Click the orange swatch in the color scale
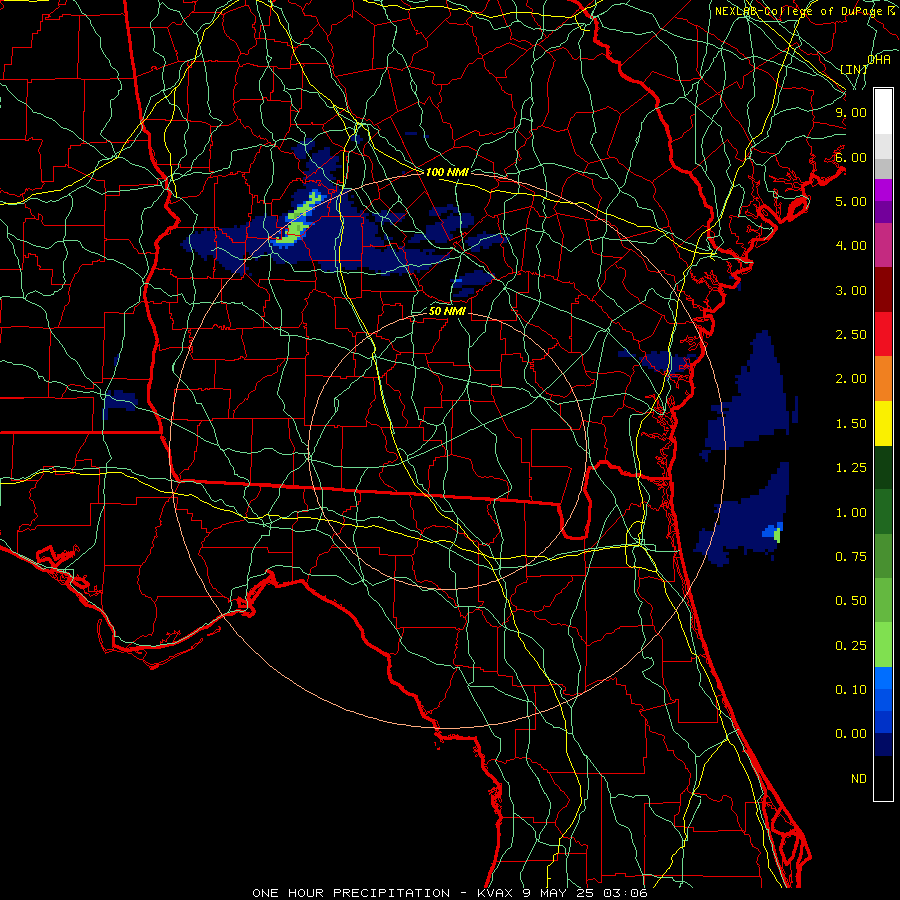Viewport: 900px width, 900px height. tap(883, 379)
